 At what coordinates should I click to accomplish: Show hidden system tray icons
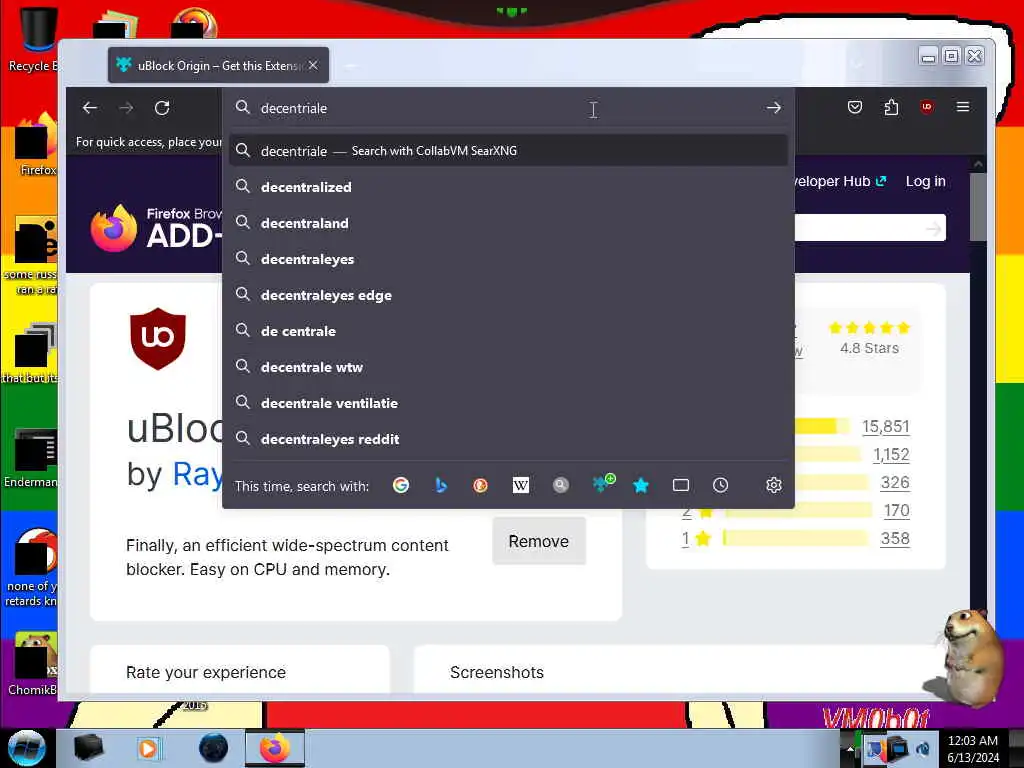point(850,749)
